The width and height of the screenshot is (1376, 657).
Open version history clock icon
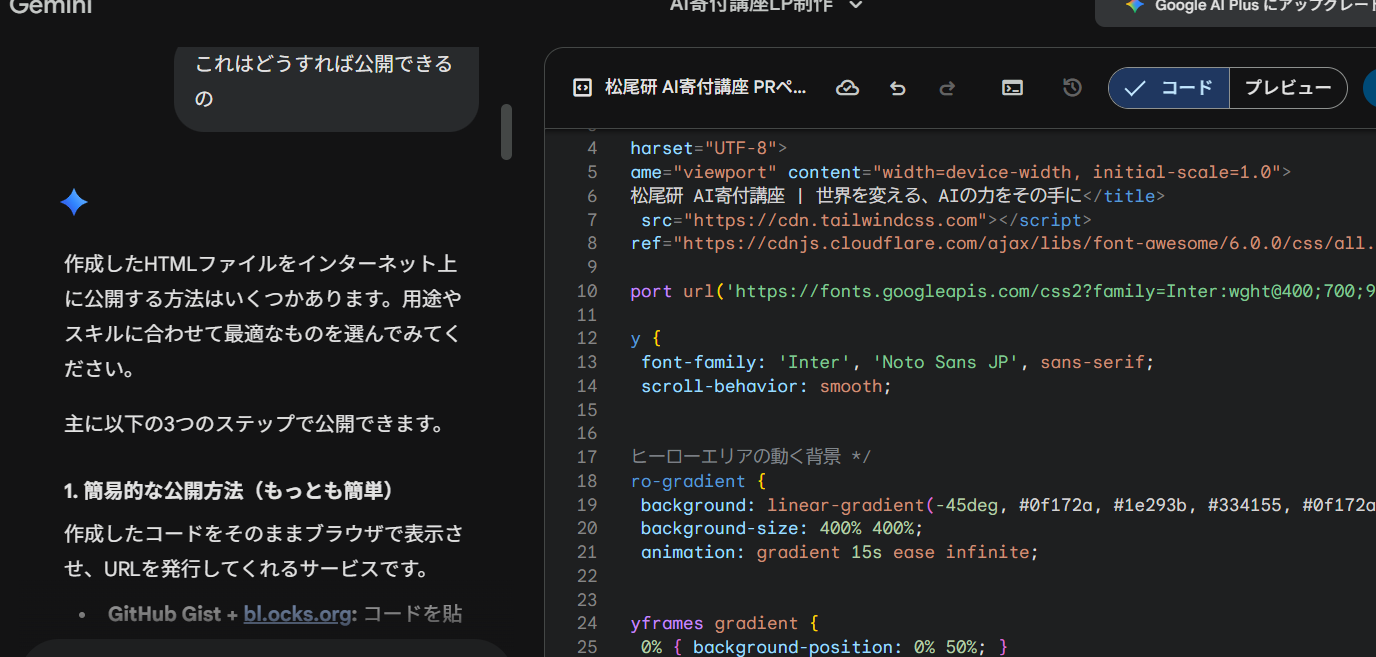[x=1072, y=88]
